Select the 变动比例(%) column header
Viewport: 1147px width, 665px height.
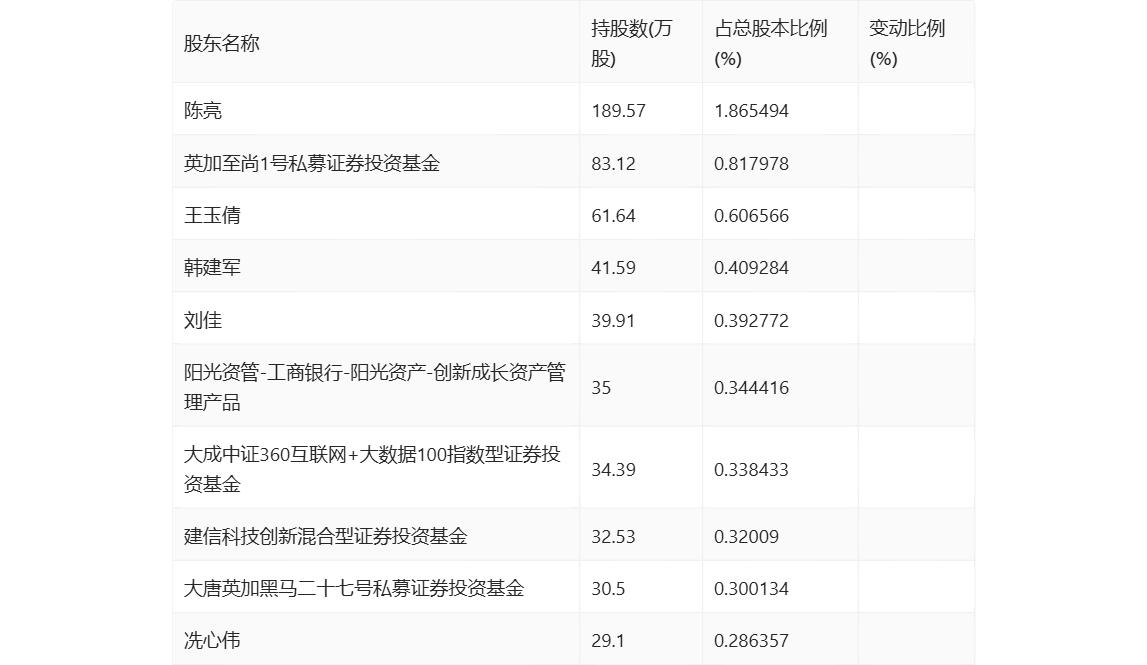(x=907, y=43)
